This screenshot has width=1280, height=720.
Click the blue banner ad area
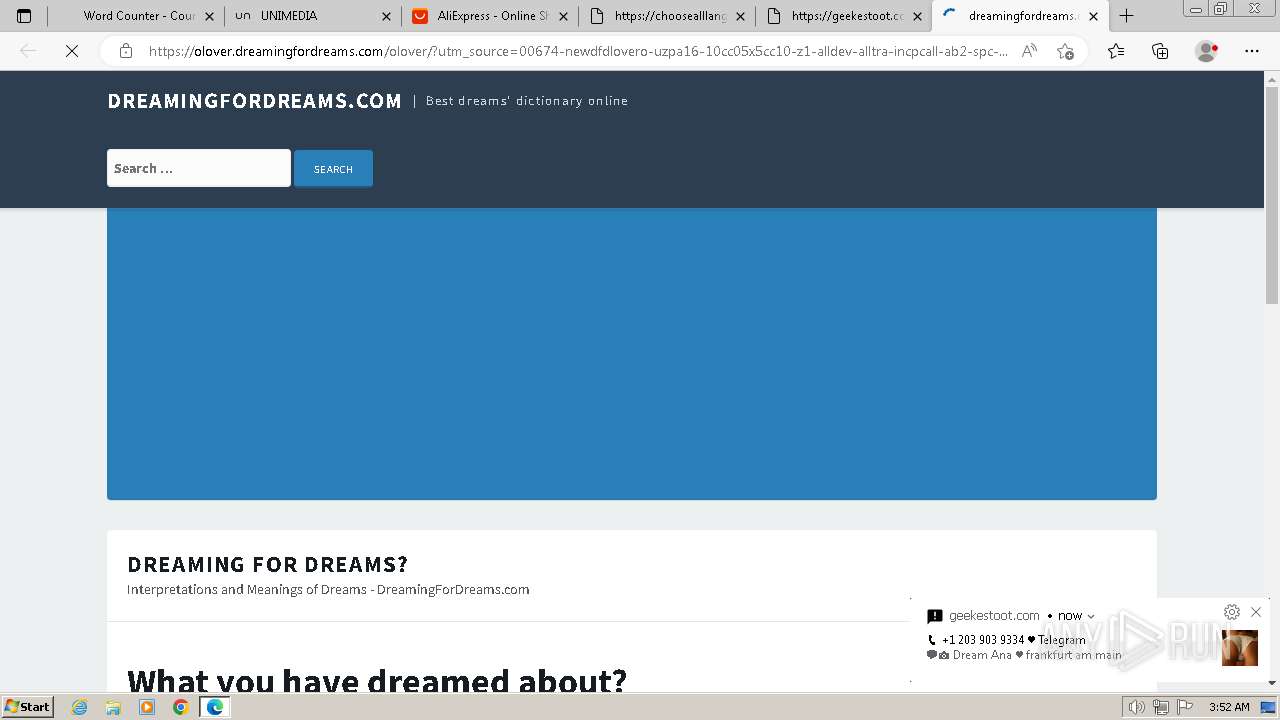point(632,354)
